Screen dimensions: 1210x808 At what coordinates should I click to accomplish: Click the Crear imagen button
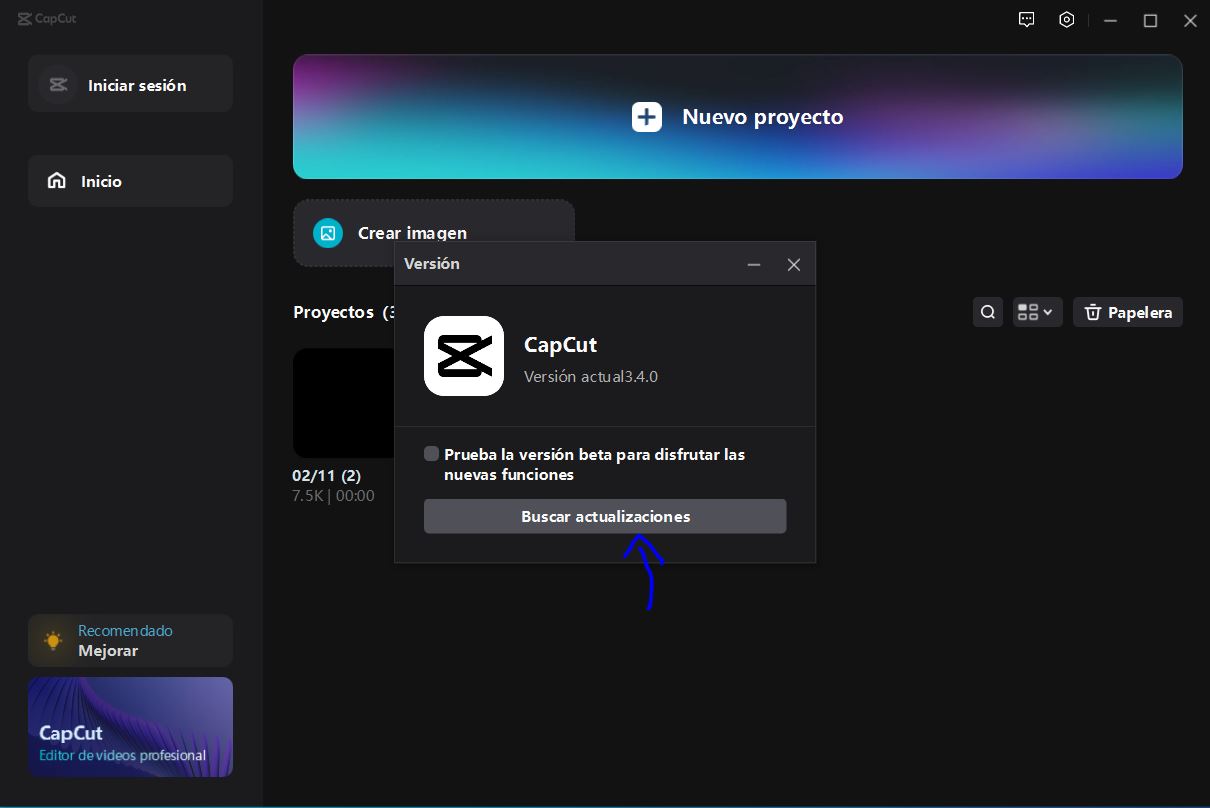coord(434,232)
